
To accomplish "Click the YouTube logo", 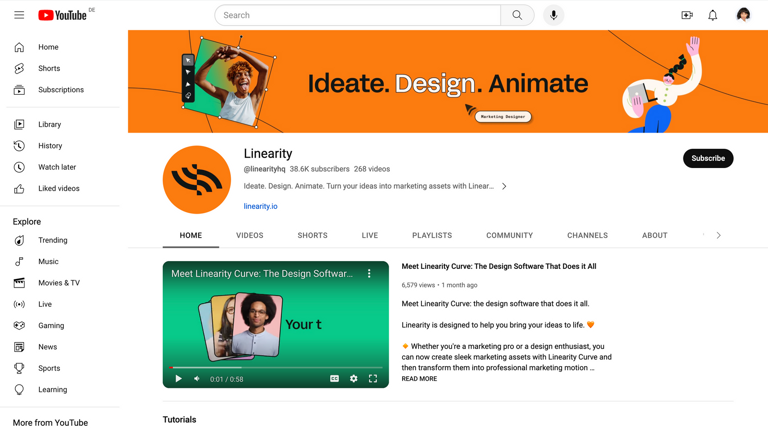I will pyautogui.click(x=63, y=15).
